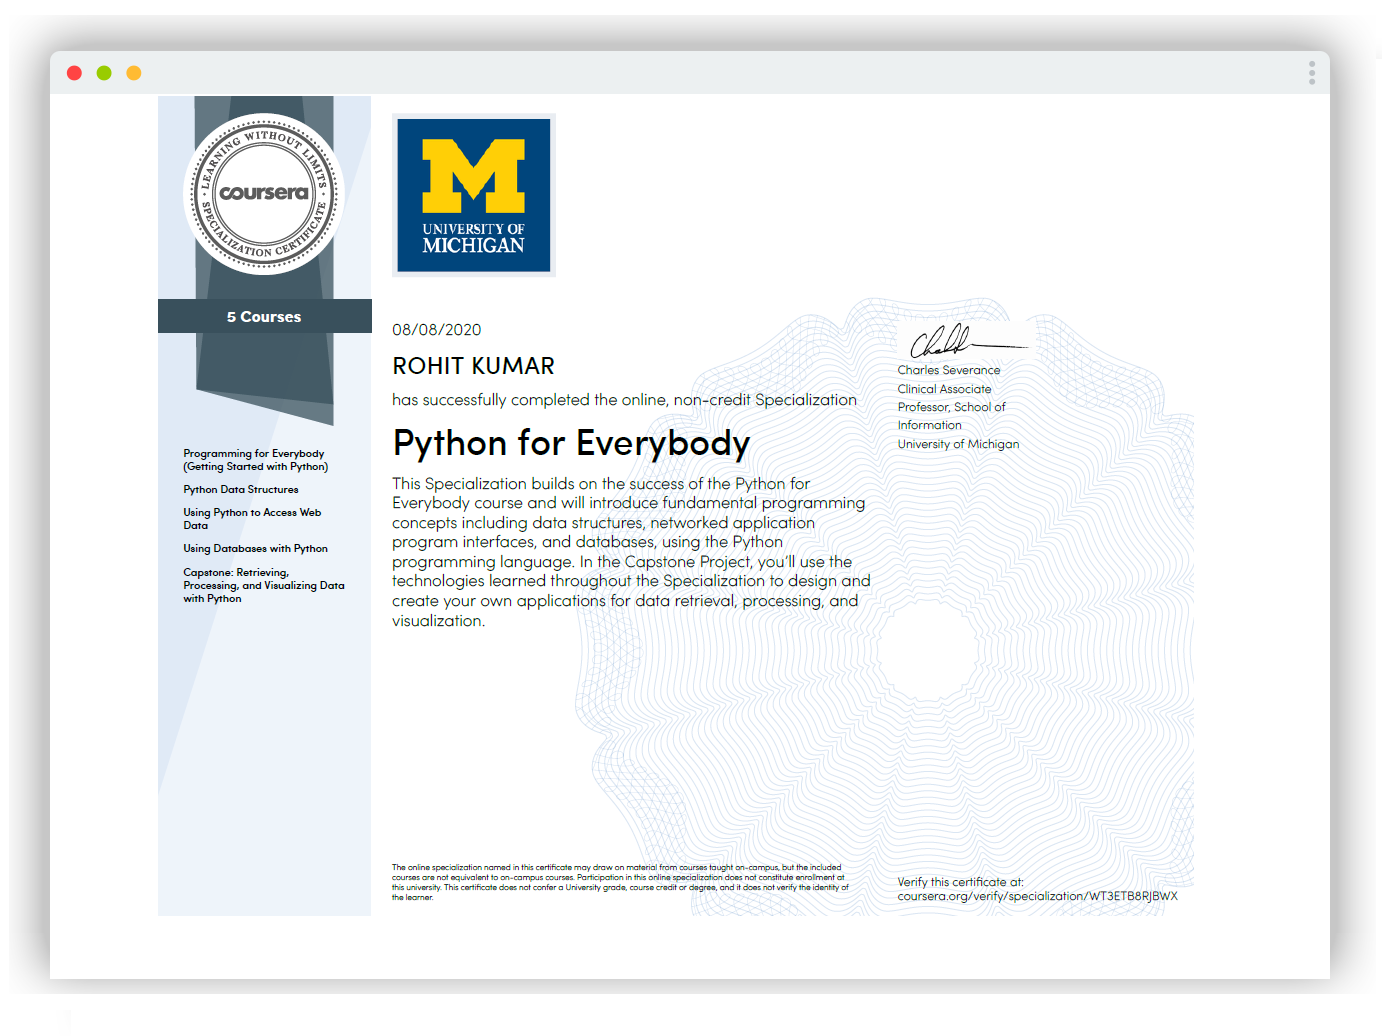Click the University of Michigan logo
1382x1036 pixels.
click(x=474, y=195)
